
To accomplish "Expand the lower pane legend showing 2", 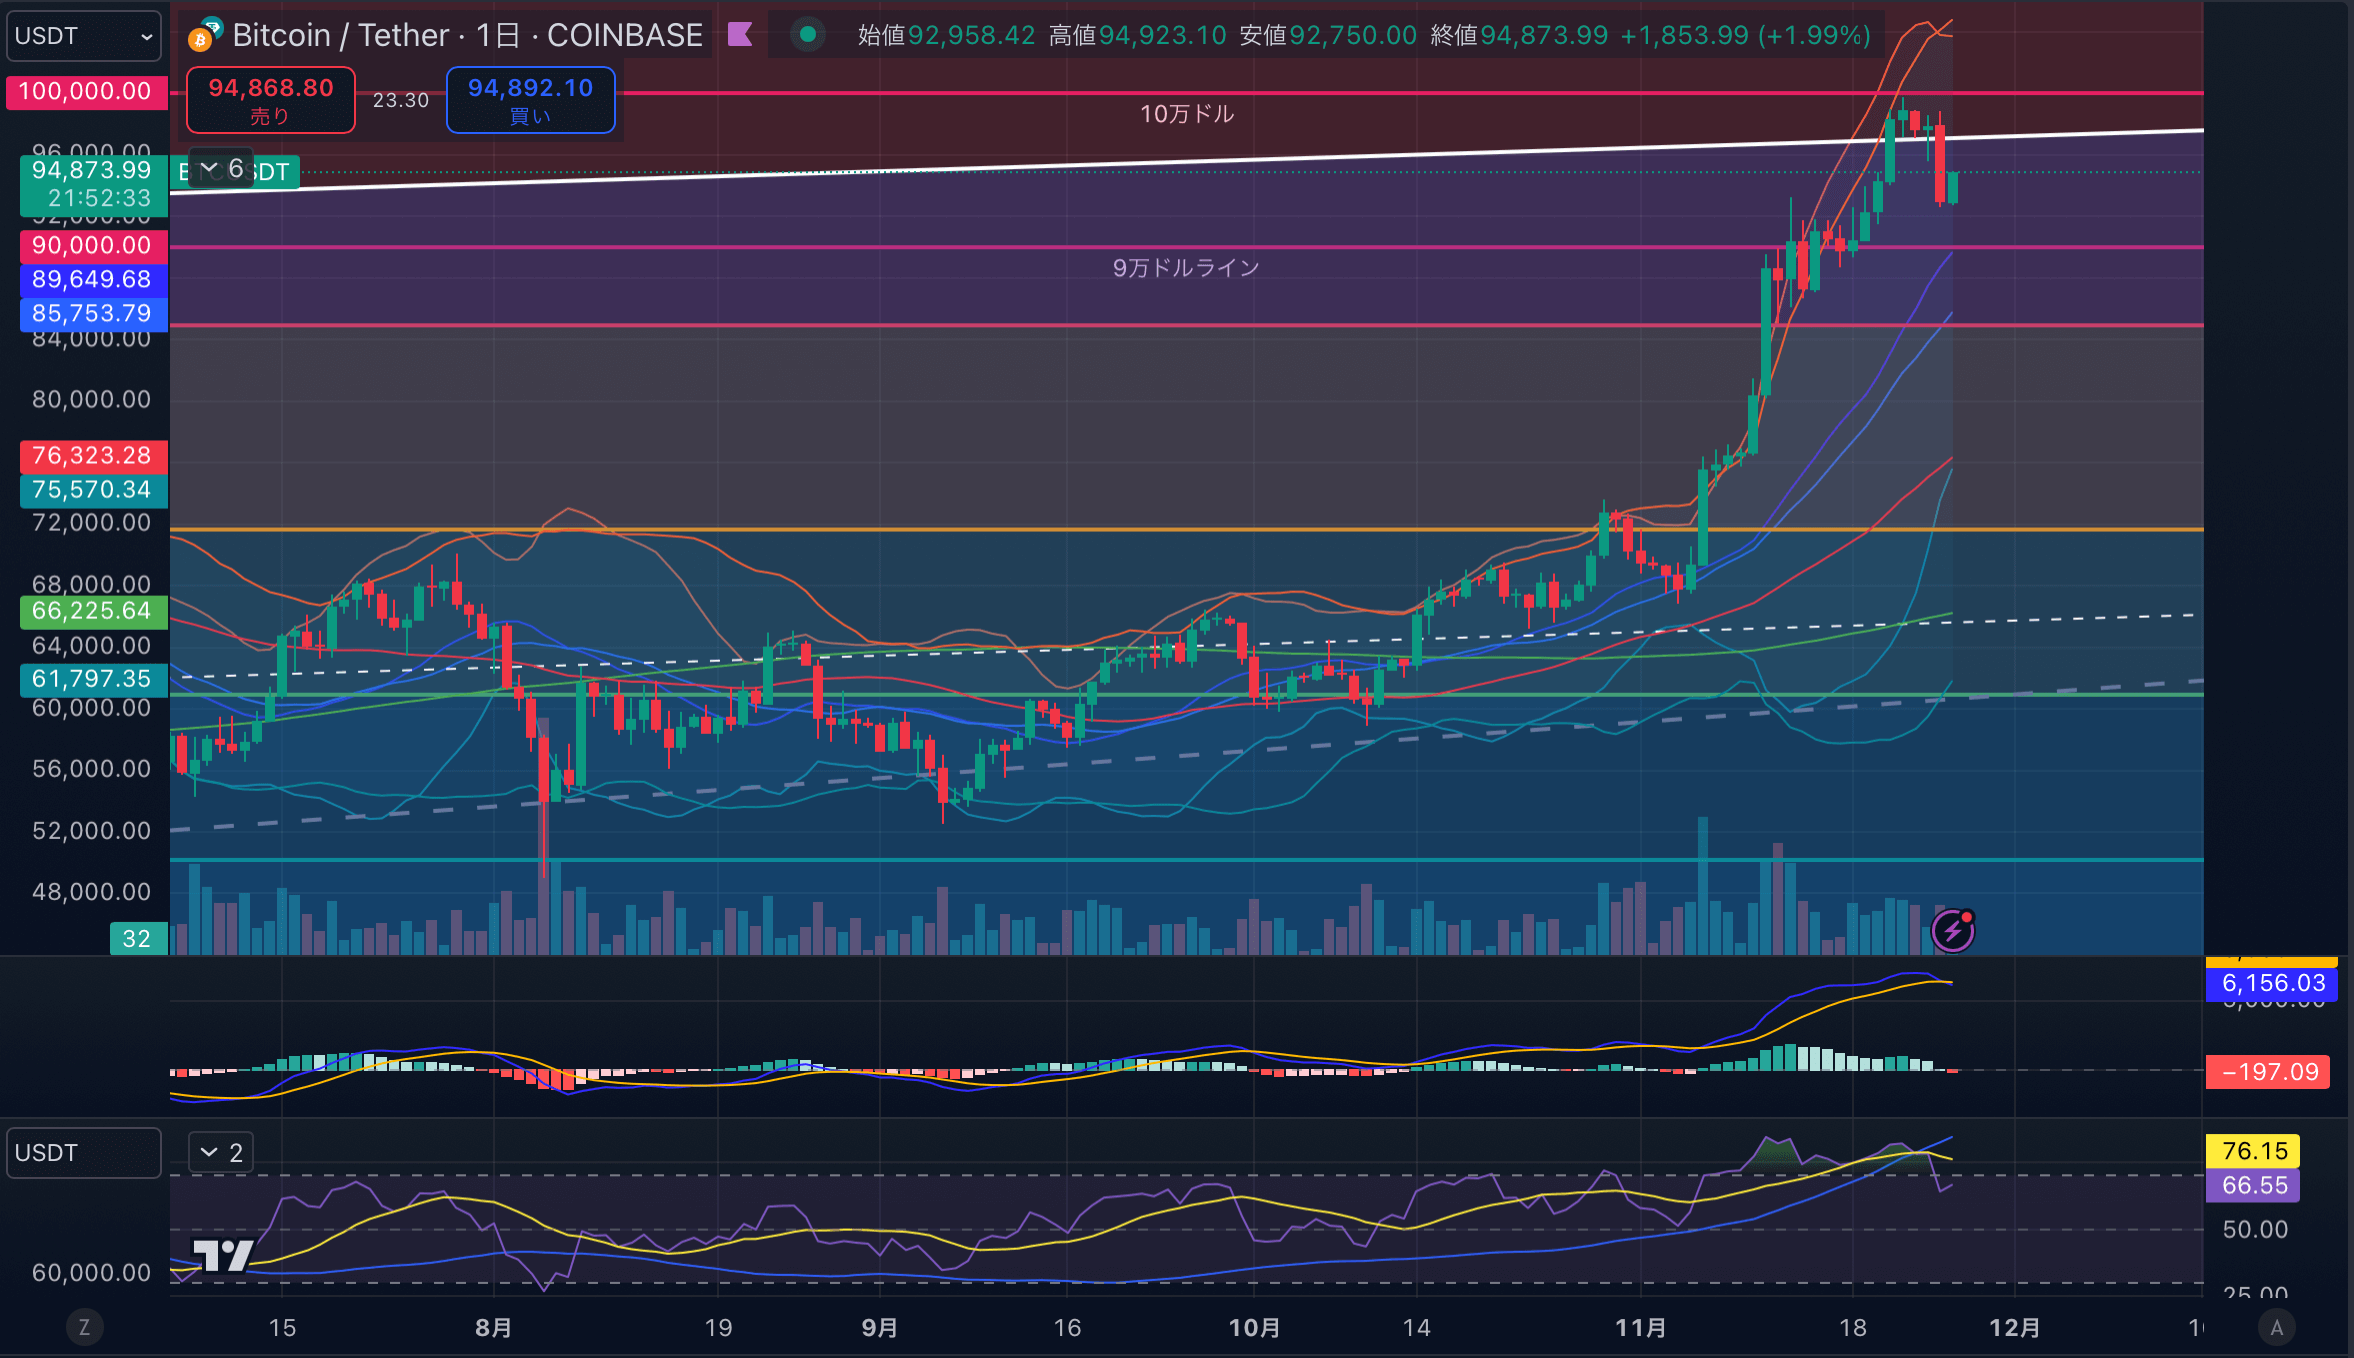I will [x=222, y=1152].
